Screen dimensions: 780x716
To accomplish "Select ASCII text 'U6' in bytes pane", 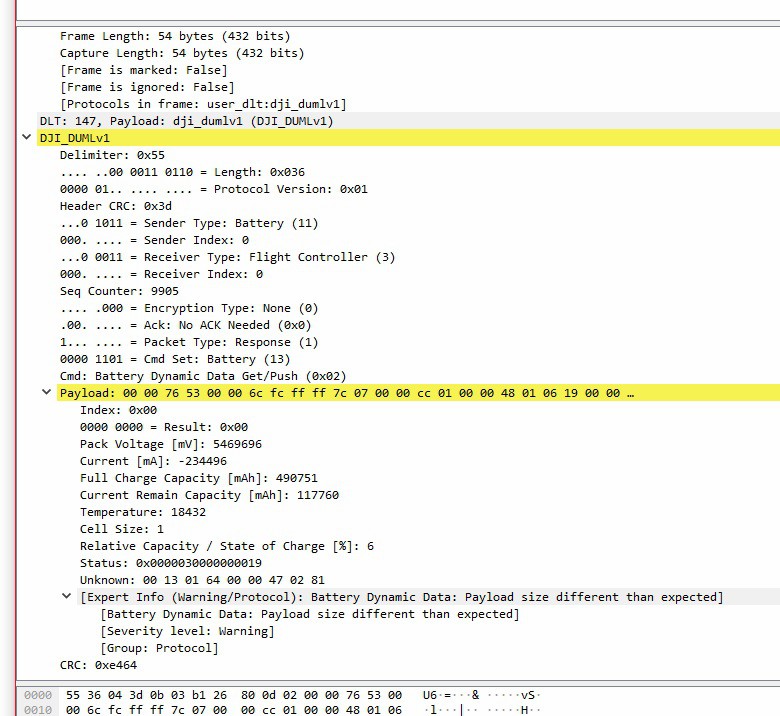I will click(430, 695).
